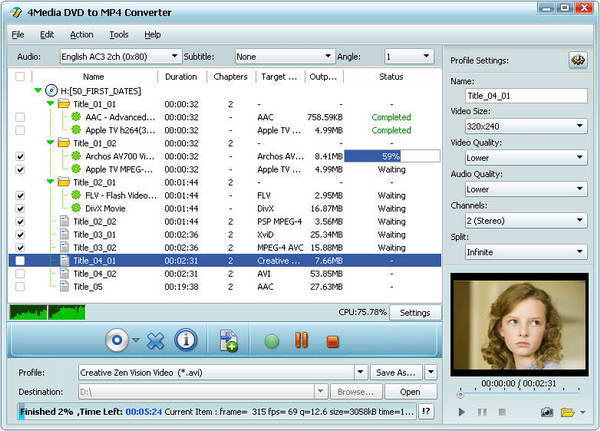
Task: Check the AAC - Advanced row checkbox
Action: (20, 117)
